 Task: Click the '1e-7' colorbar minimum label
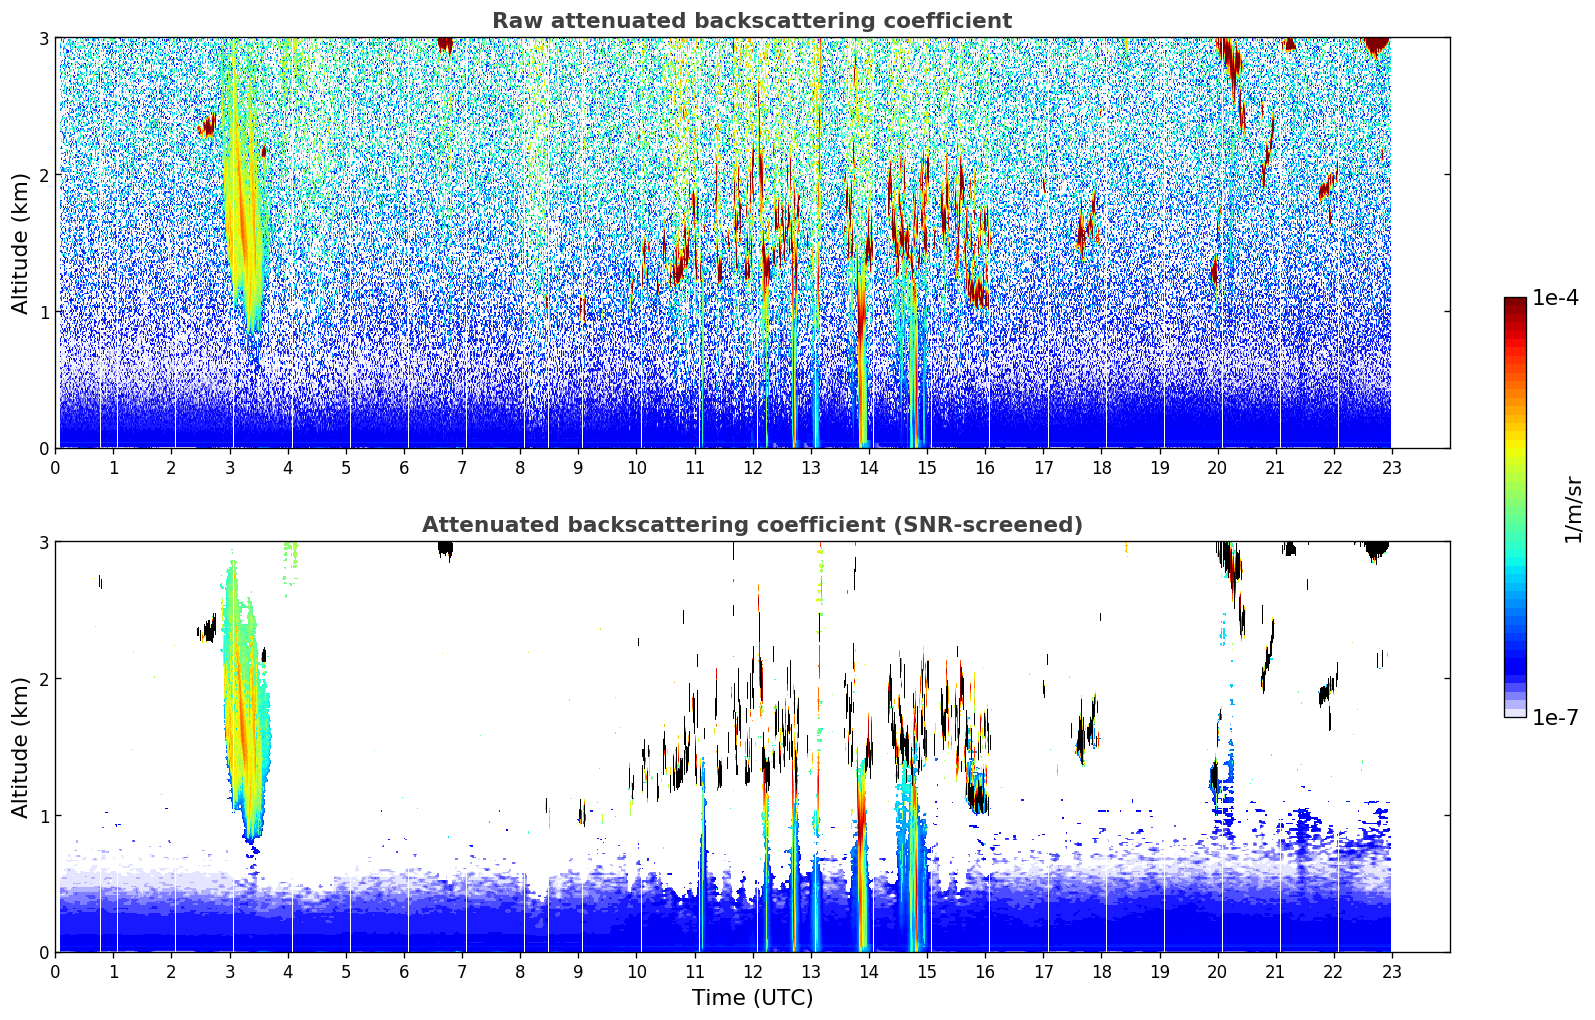coord(1555,717)
